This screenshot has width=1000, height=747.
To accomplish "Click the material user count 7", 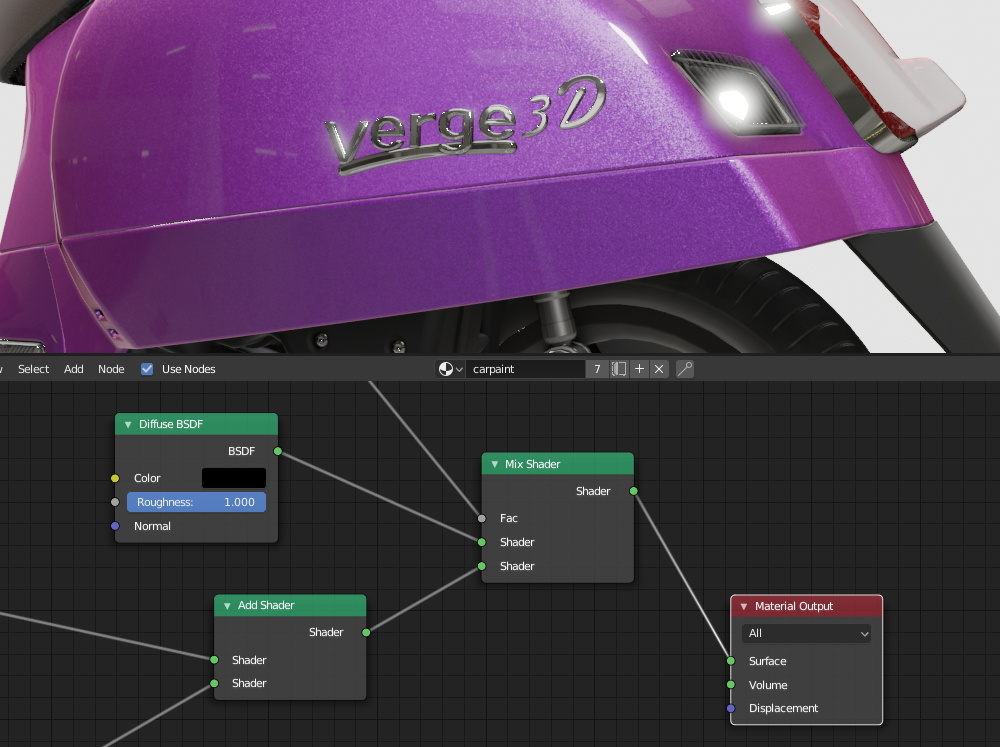I will (597, 369).
